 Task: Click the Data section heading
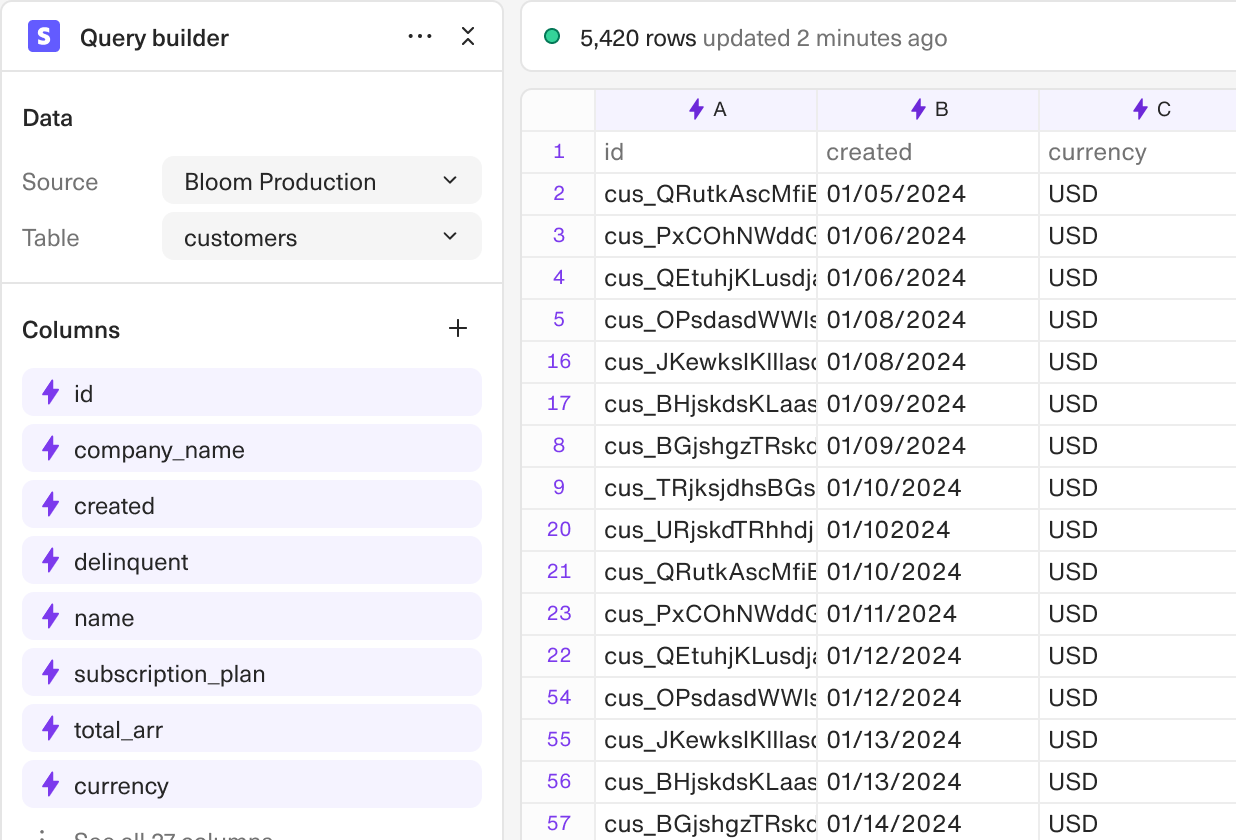point(48,118)
